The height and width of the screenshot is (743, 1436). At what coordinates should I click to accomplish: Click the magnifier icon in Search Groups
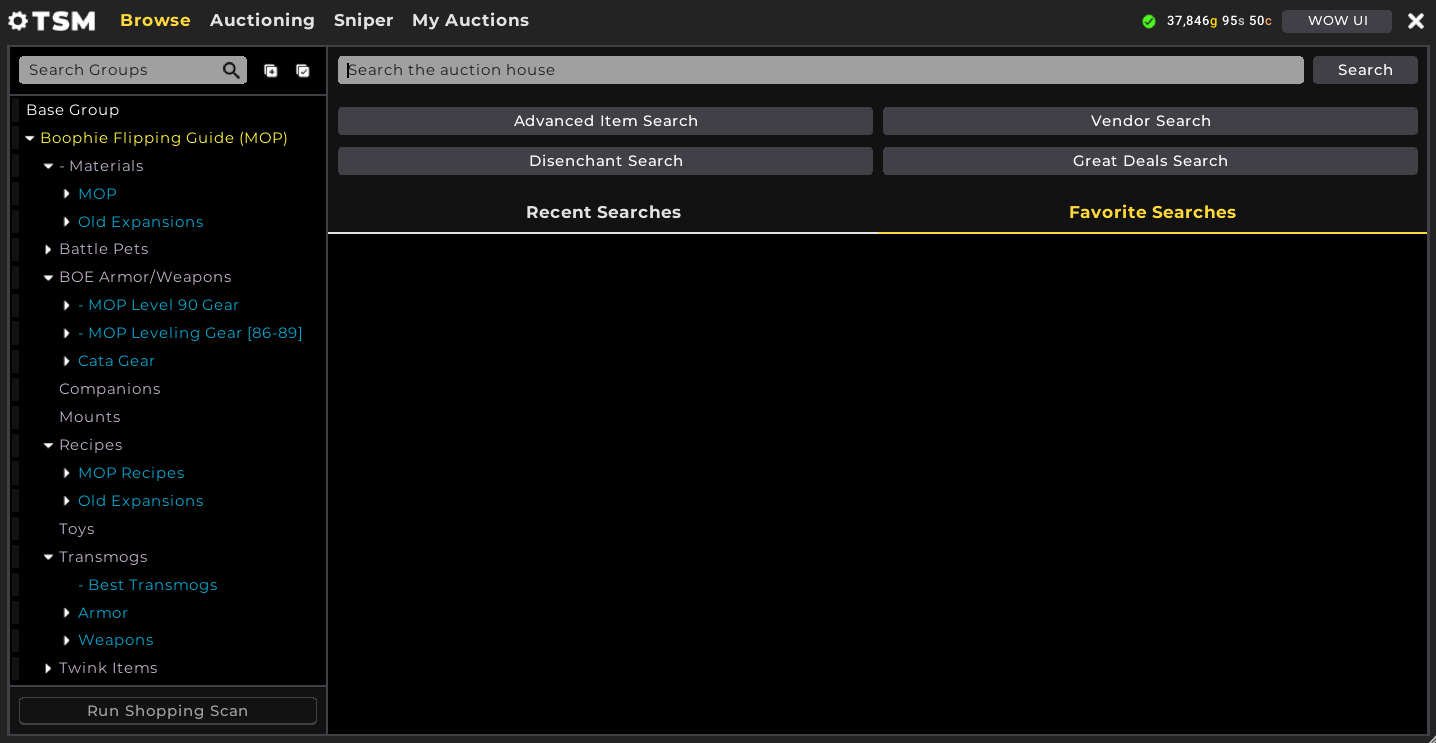pyautogui.click(x=231, y=70)
